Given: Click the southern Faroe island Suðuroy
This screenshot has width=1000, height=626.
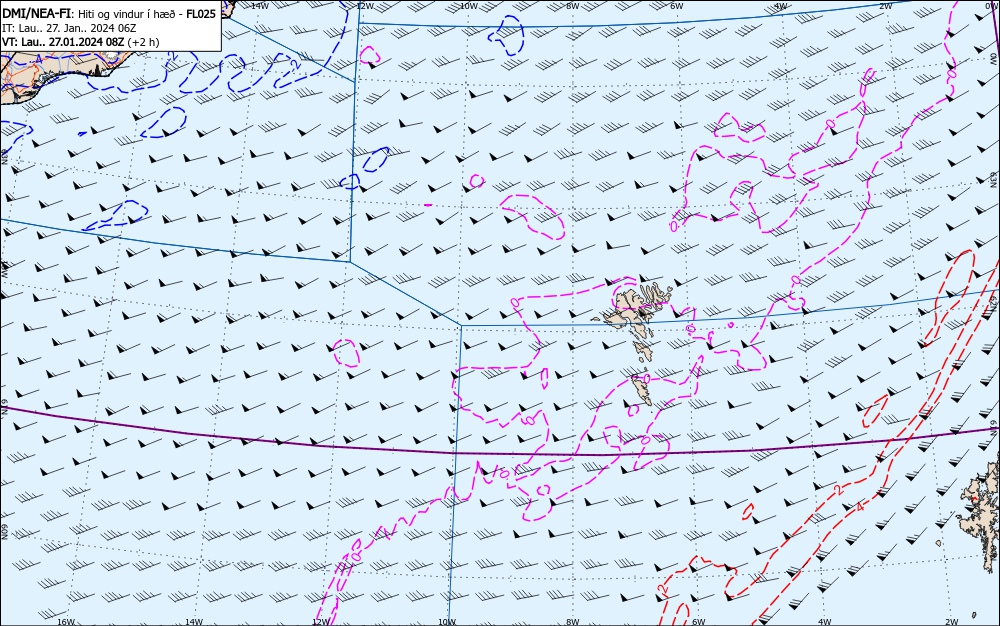Looking at the screenshot, I should click(x=642, y=389).
